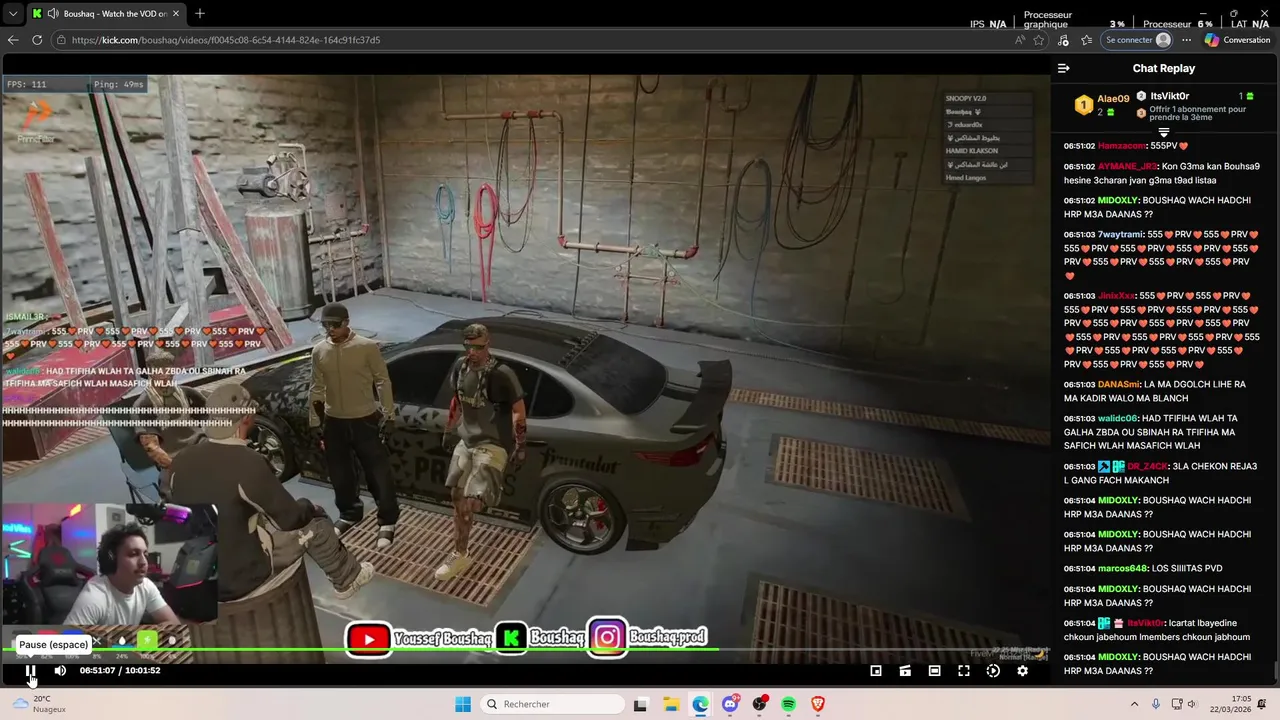This screenshot has width=1280, height=720.
Task: Open walidc08's username in chat
Action: point(1118,418)
